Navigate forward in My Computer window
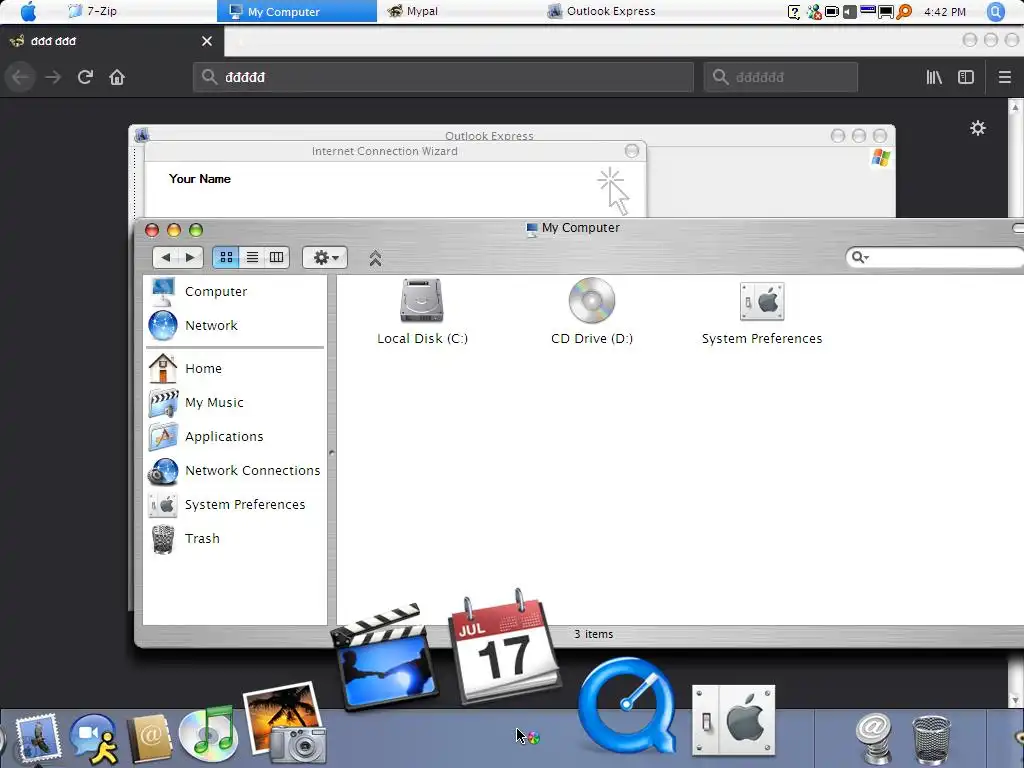 coord(190,257)
